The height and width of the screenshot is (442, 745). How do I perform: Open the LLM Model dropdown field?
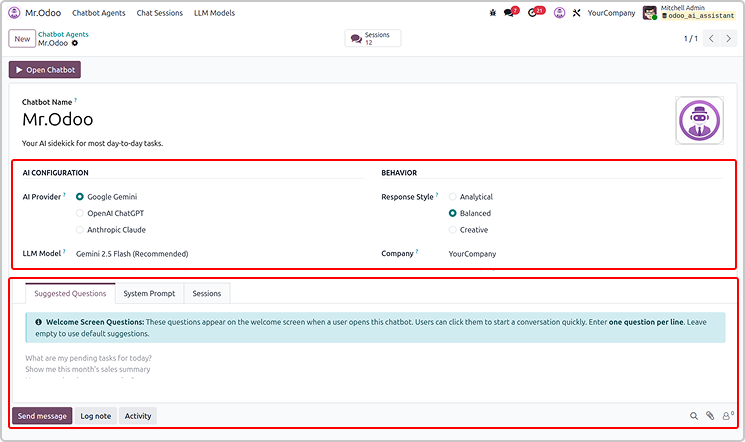pyautogui.click(x=200, y=254)
